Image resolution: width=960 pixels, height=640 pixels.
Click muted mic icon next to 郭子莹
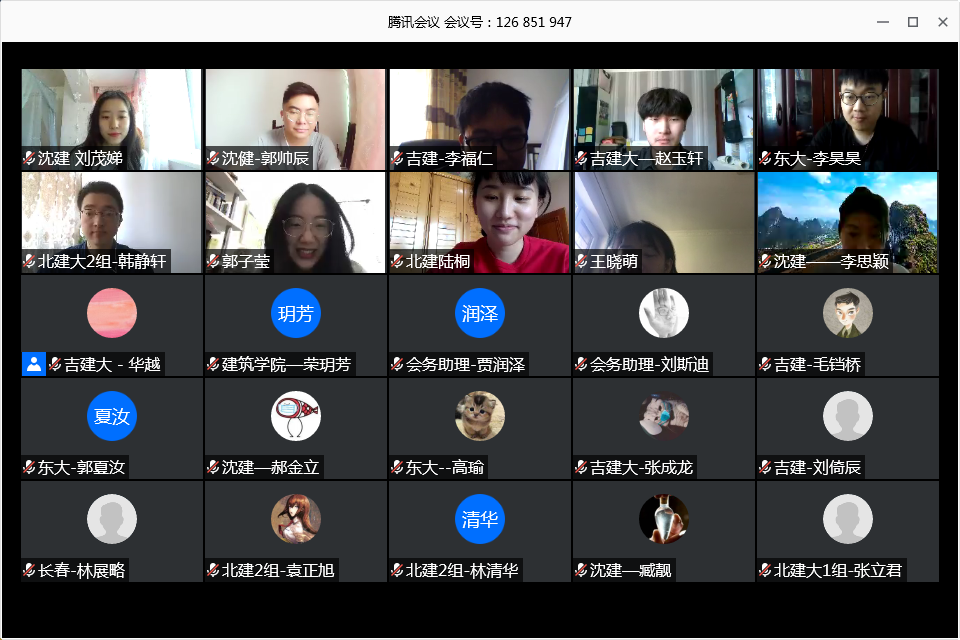[x=213, y=262]
